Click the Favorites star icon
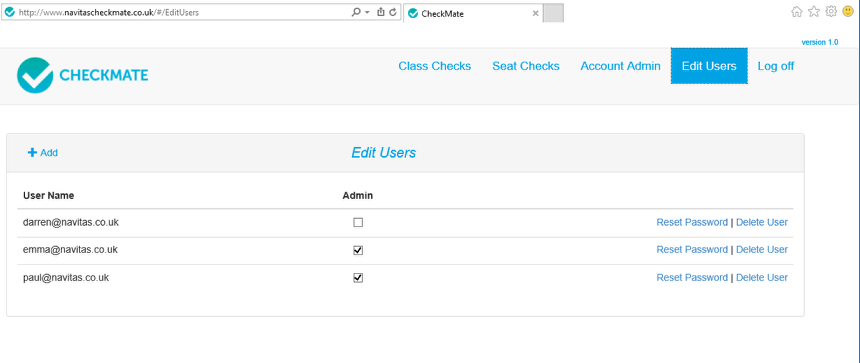 point(814,12)
